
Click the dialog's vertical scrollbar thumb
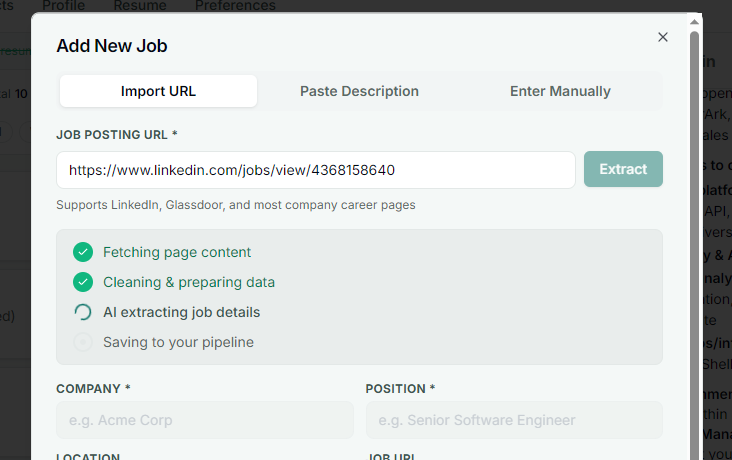tap(694, 245)
